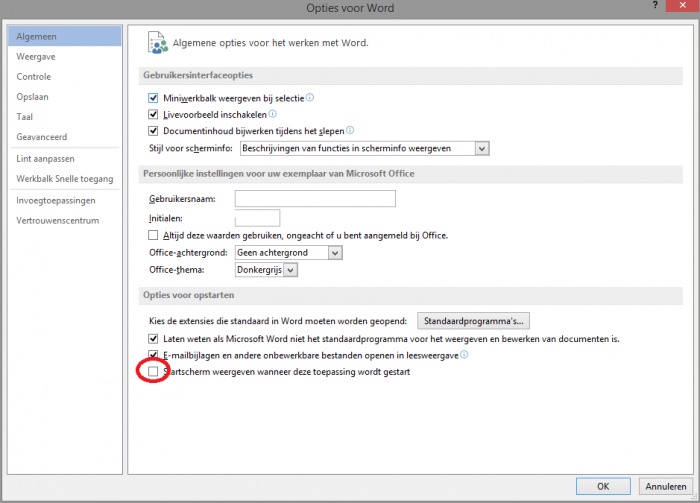Enable Altijd deze waarden gebruiken checkbox
Image resolution: width=700 pixels, height=503 pixels.
tap(153, 235)
